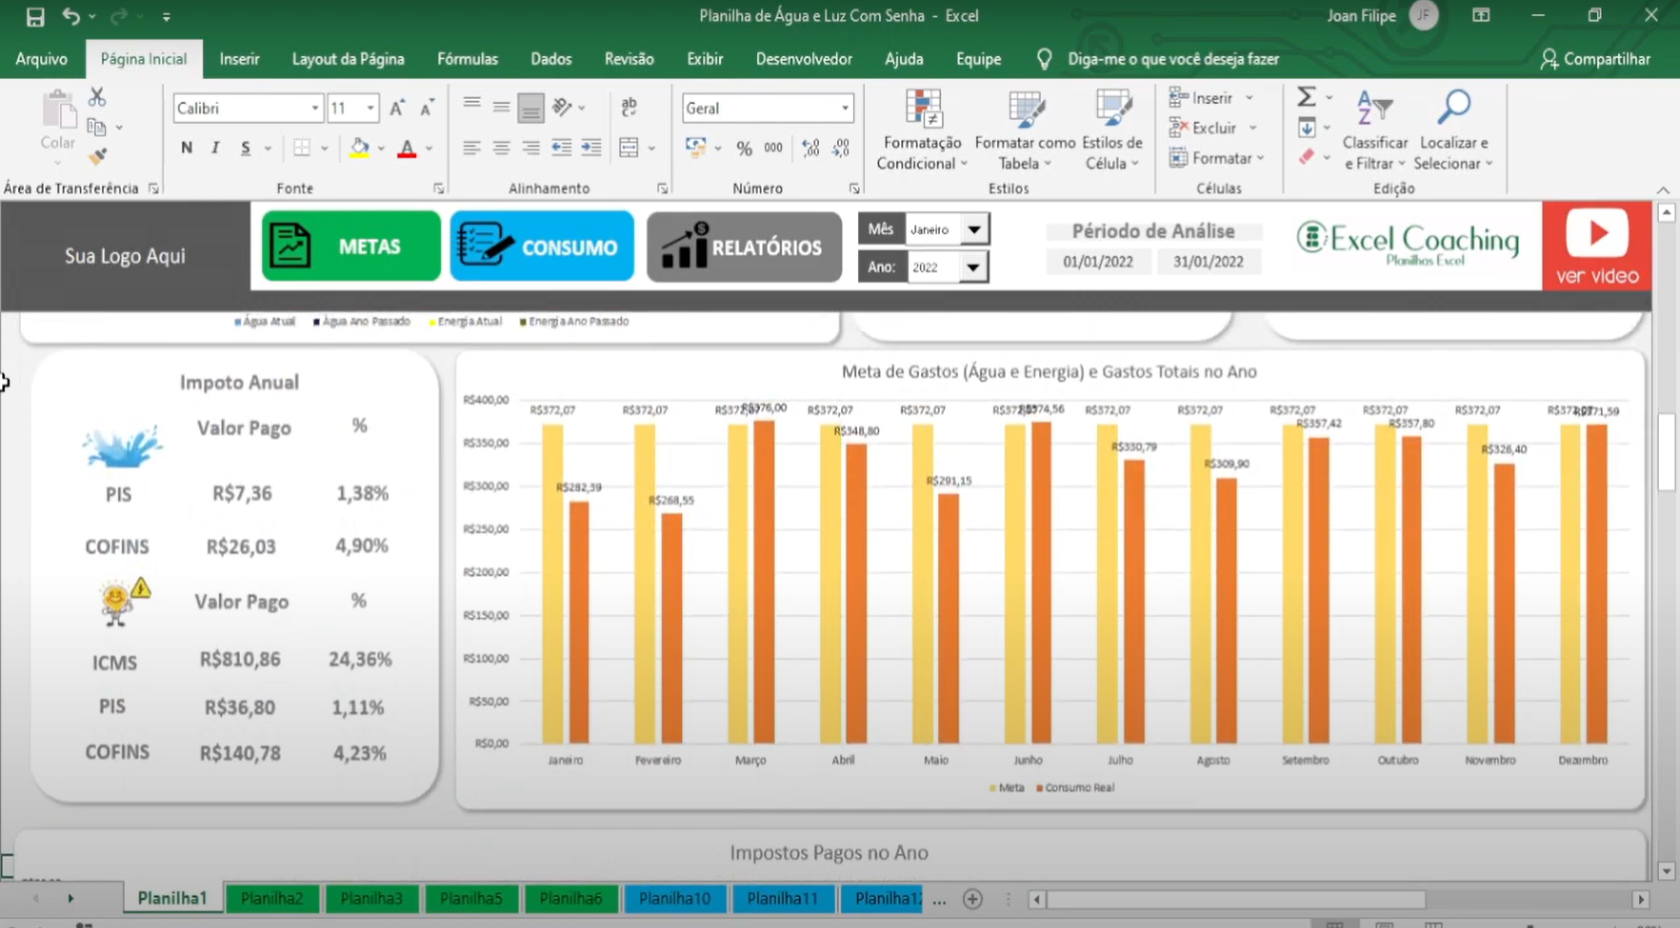
Task: Toggle Italic formatting
Action: (215, 148)
